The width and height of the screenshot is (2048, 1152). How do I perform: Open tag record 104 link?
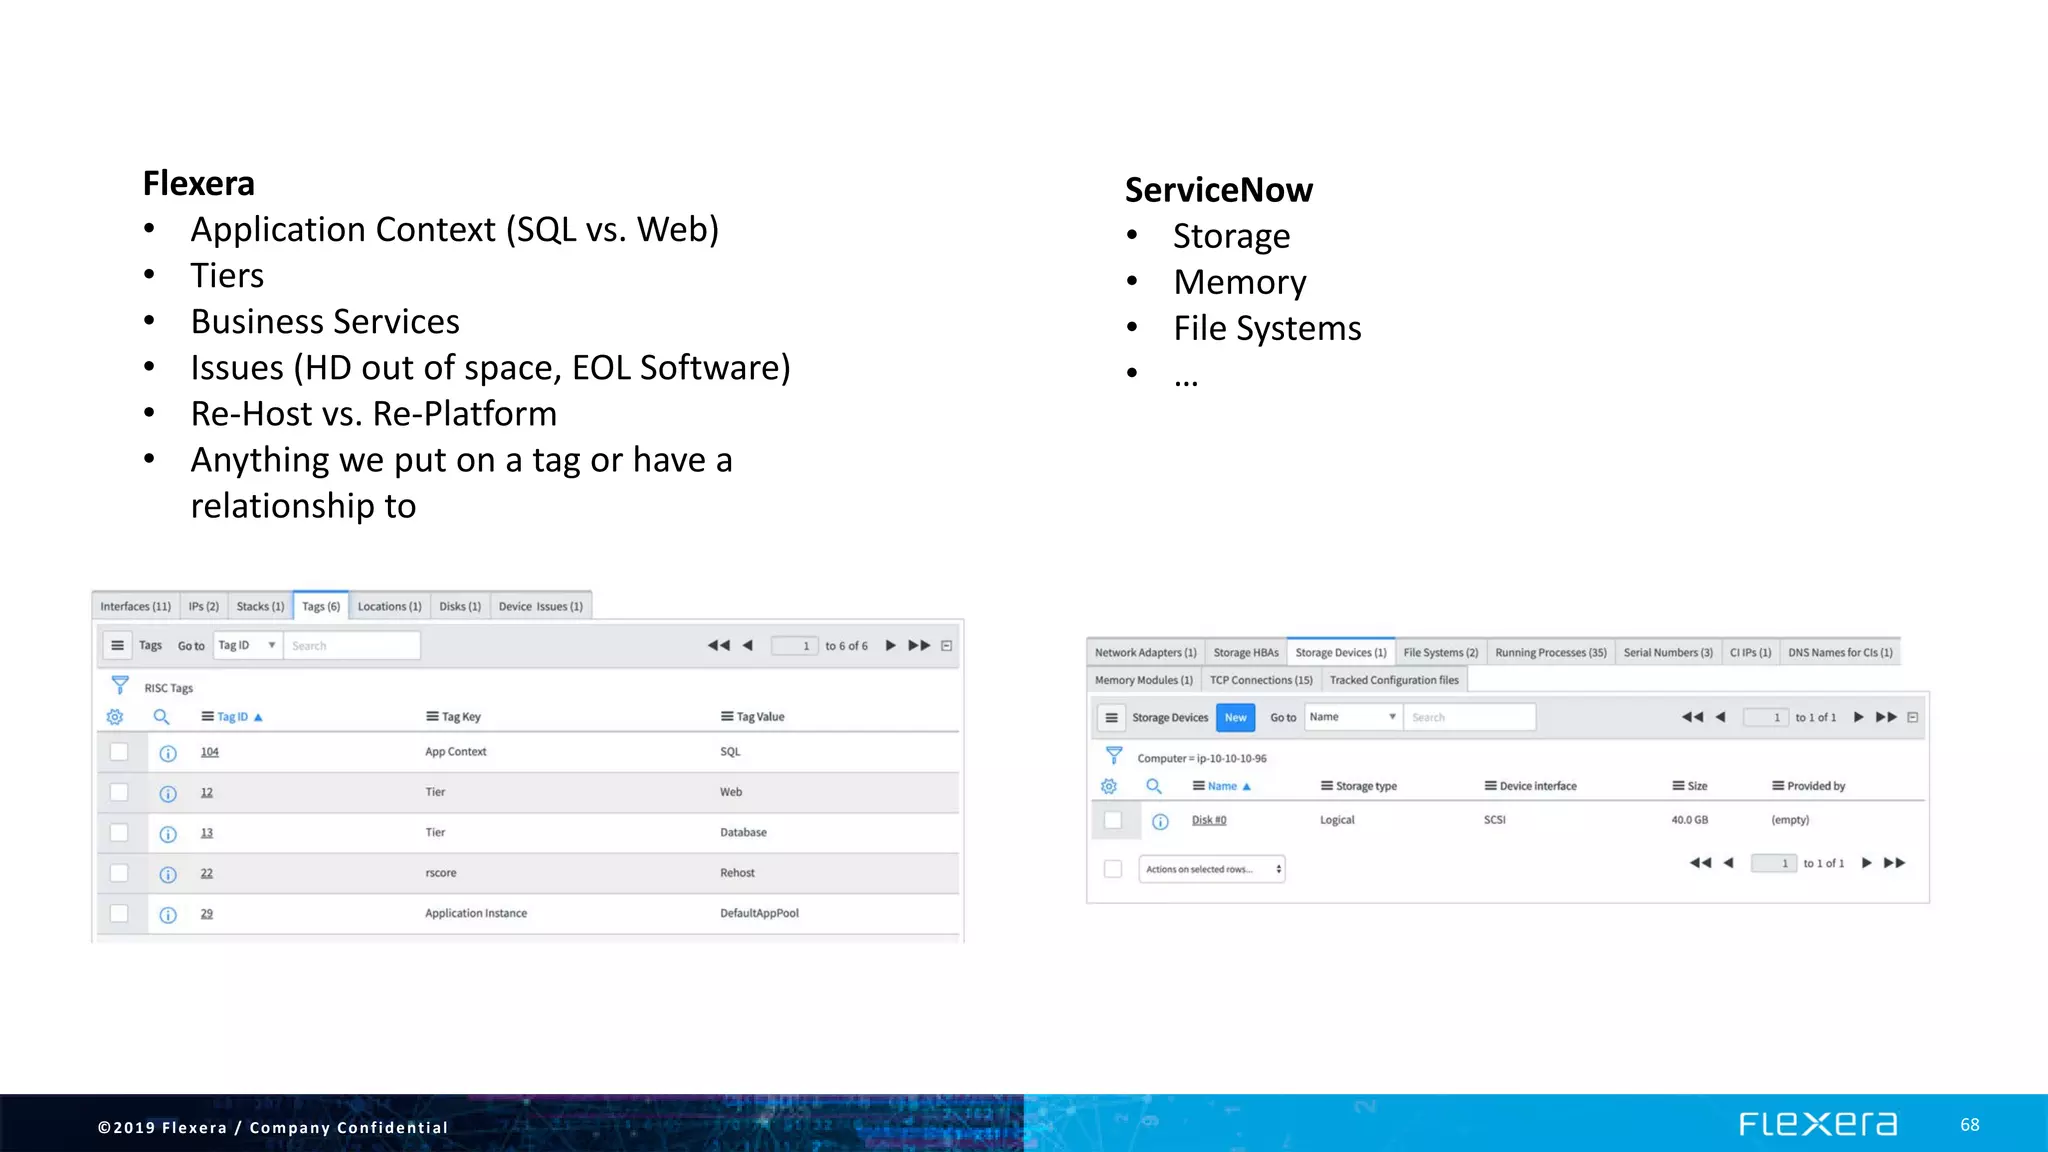coord(209,752)
